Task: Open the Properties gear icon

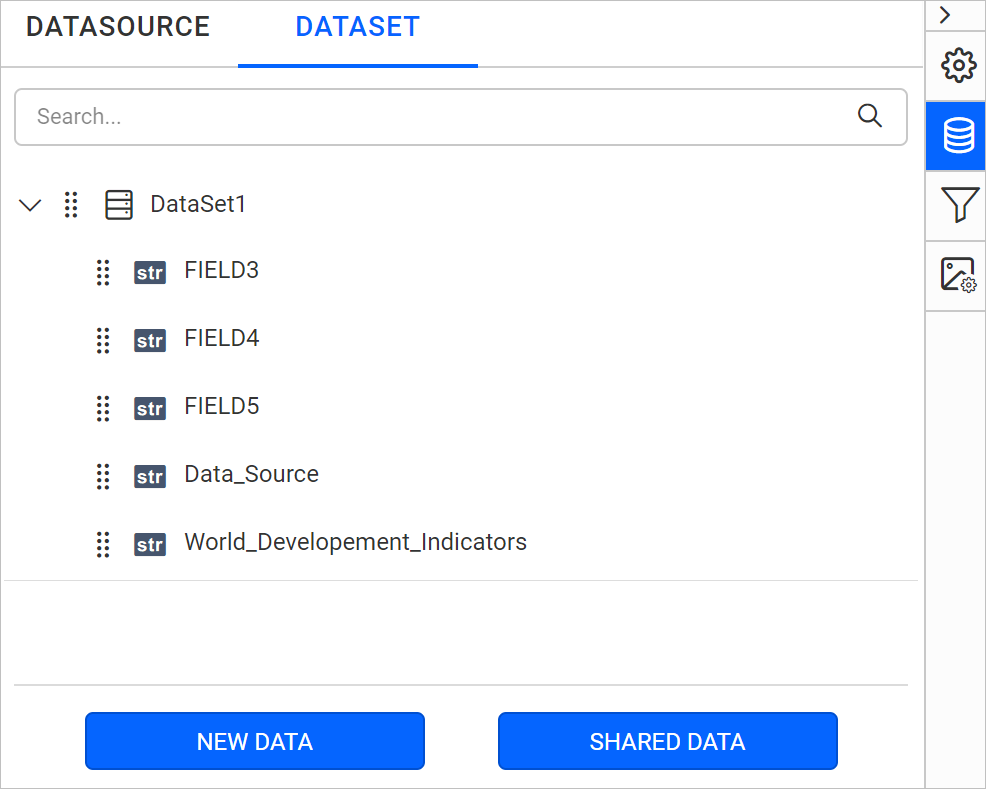Action: [x=958, y=65]
